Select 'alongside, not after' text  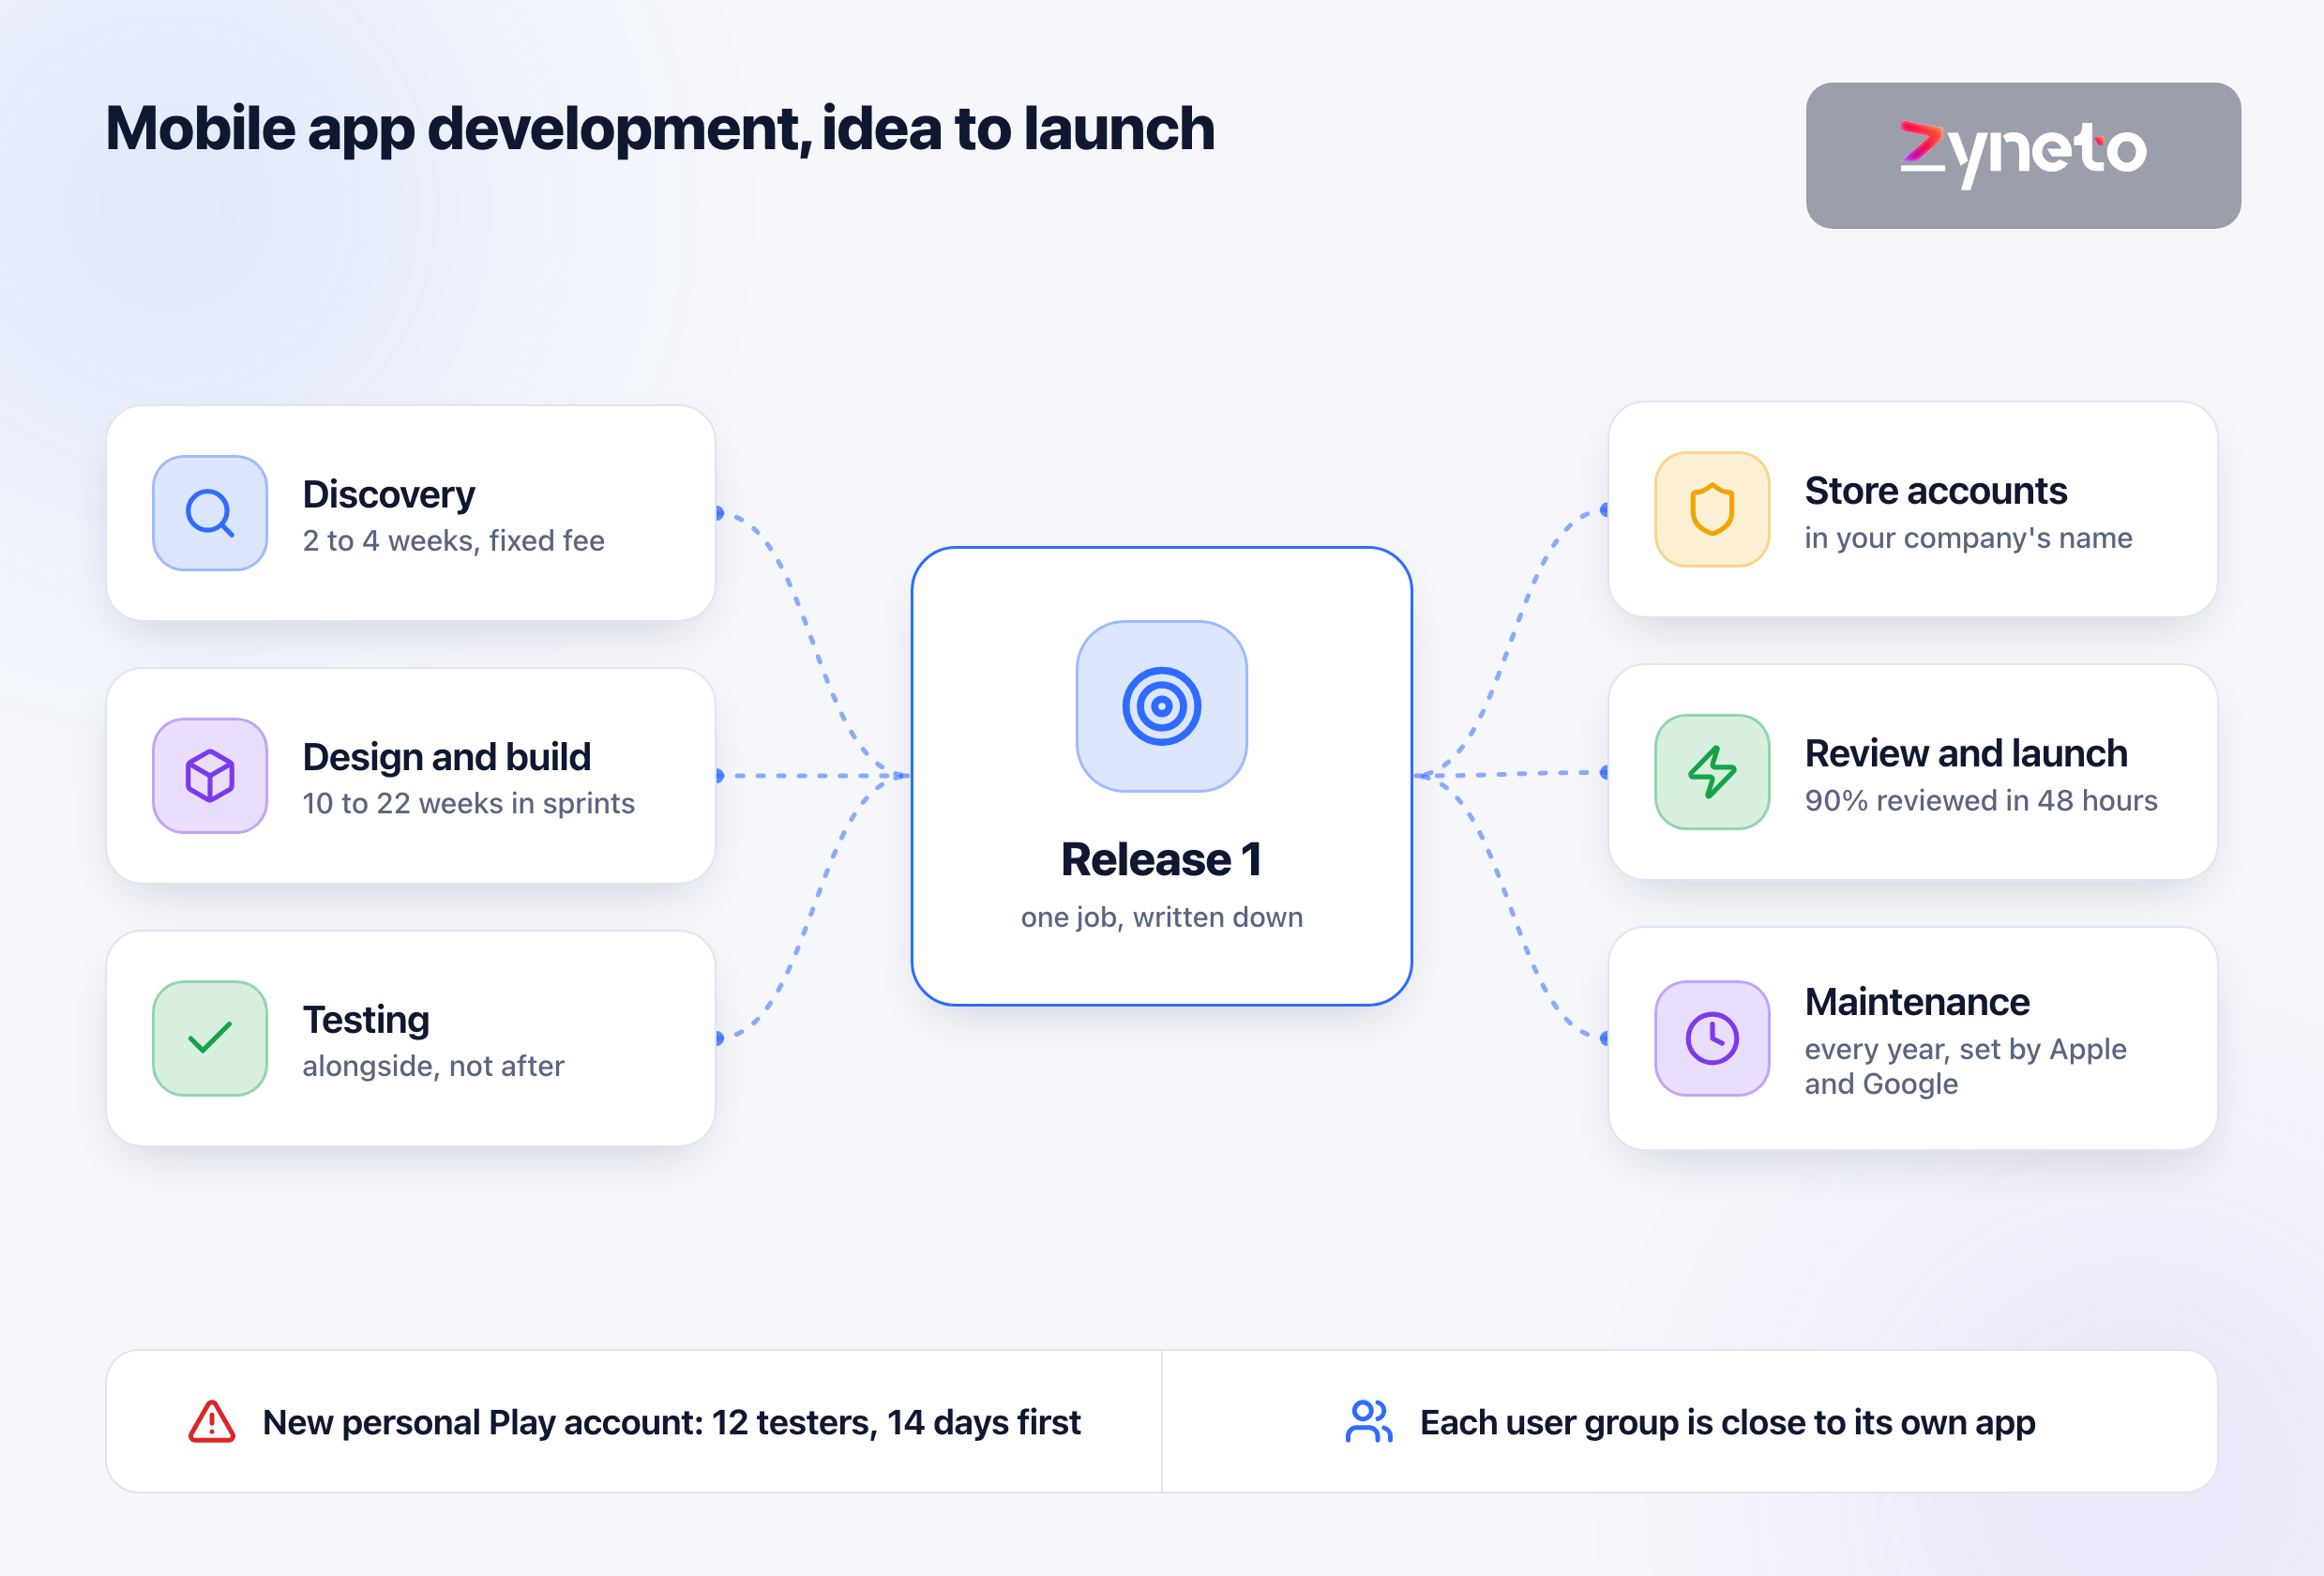pos(434,1066)
